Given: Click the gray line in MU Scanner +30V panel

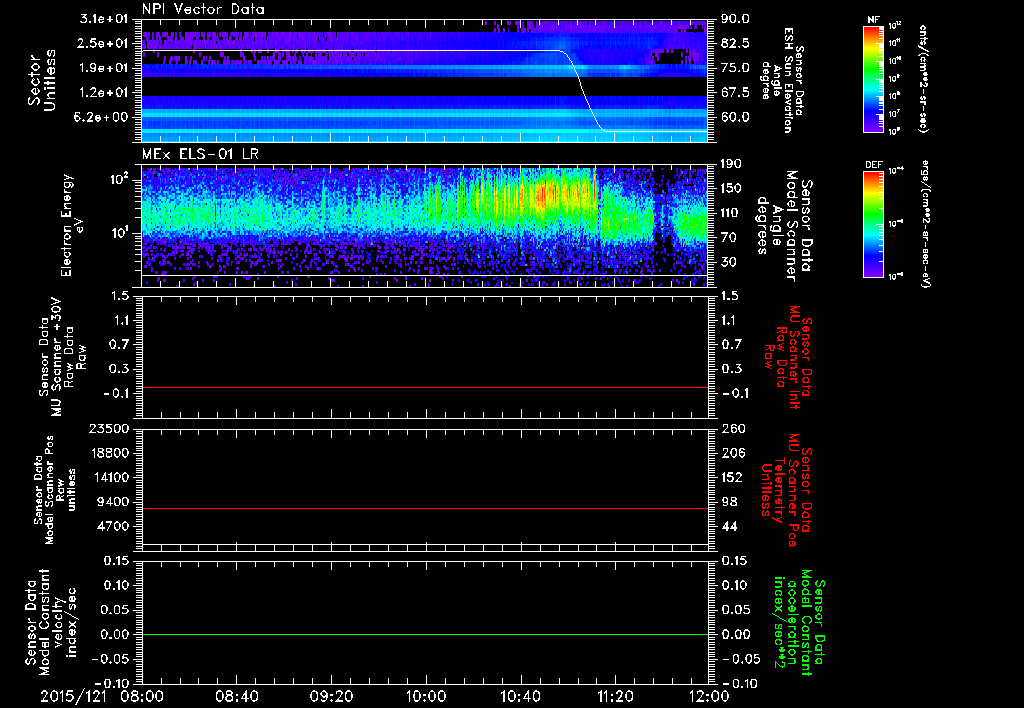Looking at the screenshot, I should (x=425, y=387).
